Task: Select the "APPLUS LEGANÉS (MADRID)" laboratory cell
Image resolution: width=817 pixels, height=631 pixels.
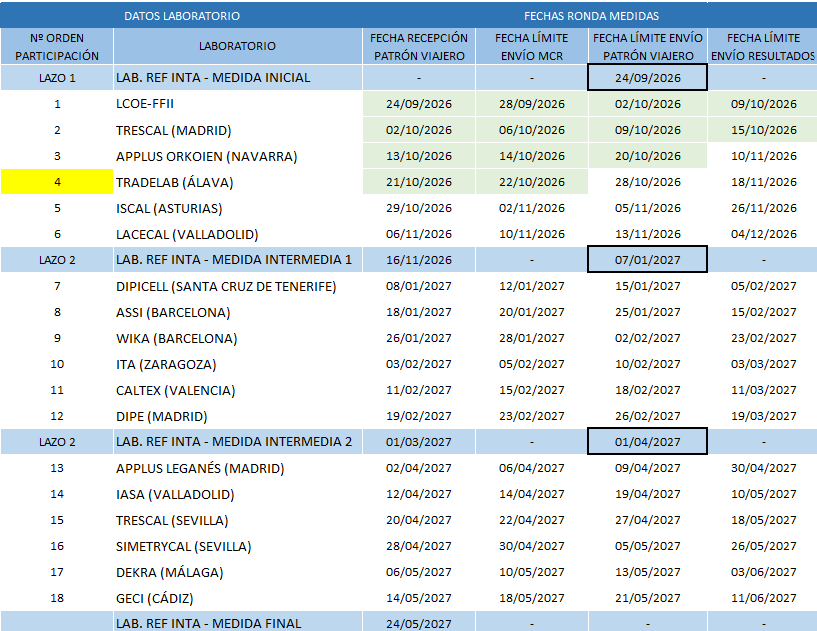Action: click(238, 468)
